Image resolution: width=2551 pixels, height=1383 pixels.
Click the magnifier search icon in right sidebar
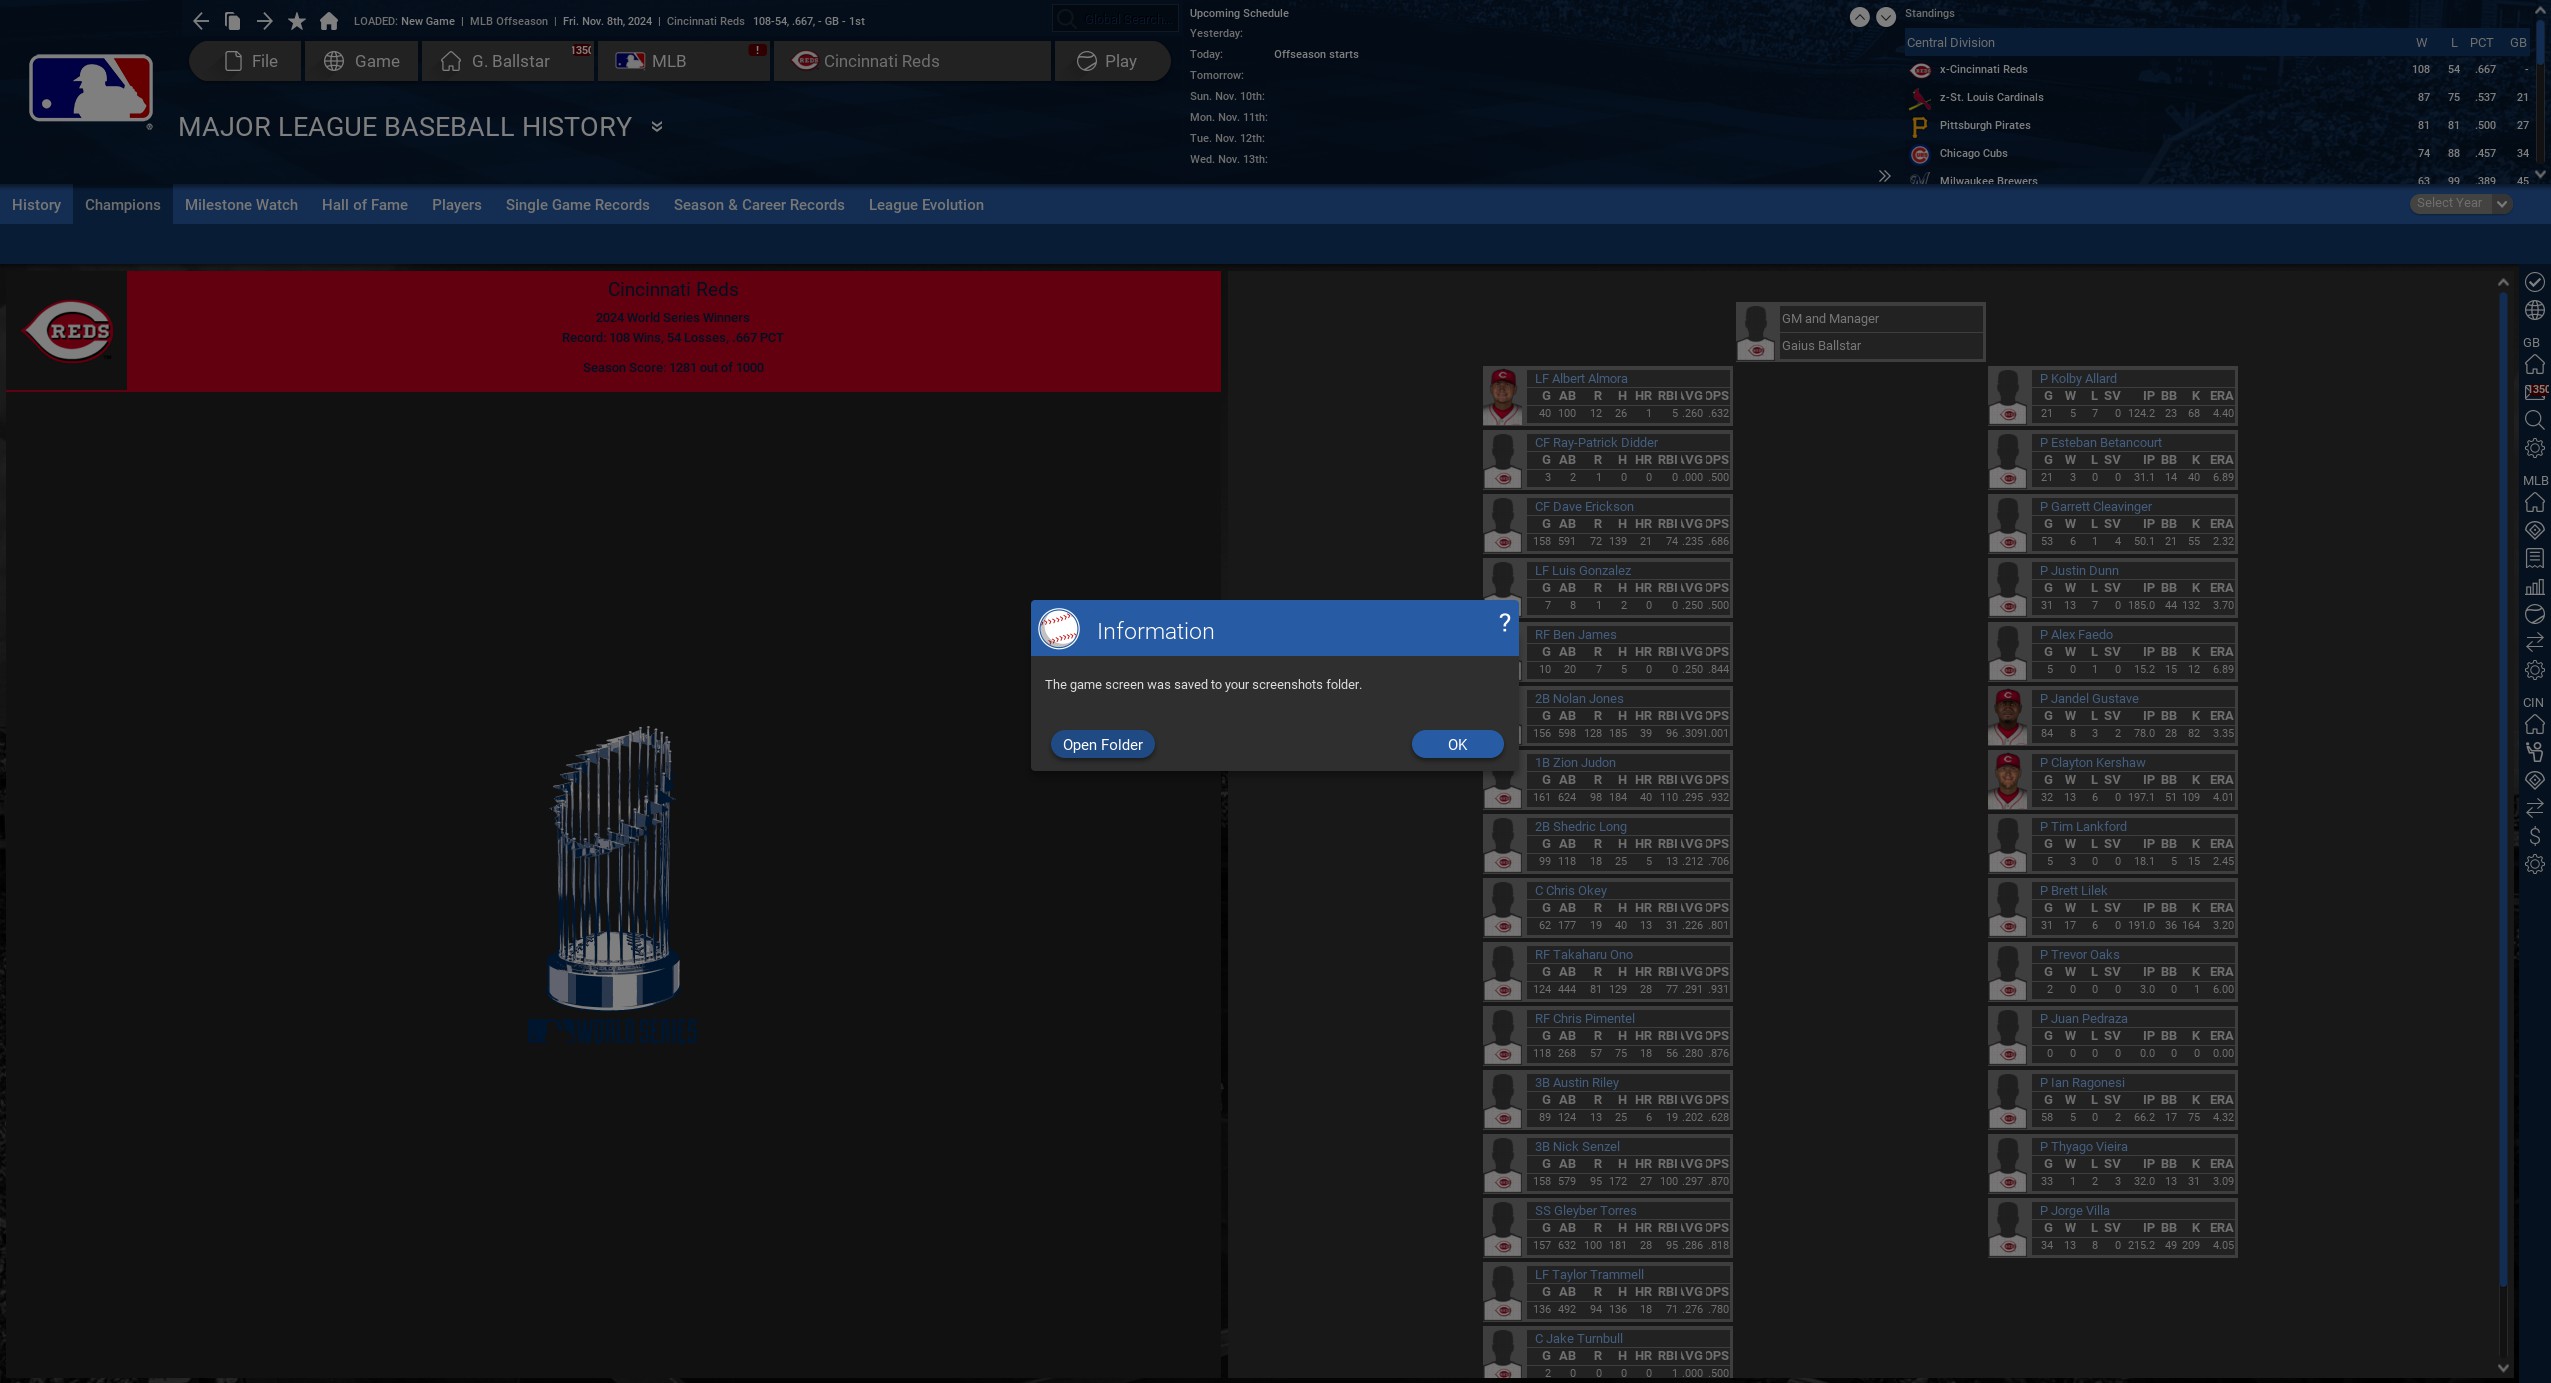tap(2534, 420)
